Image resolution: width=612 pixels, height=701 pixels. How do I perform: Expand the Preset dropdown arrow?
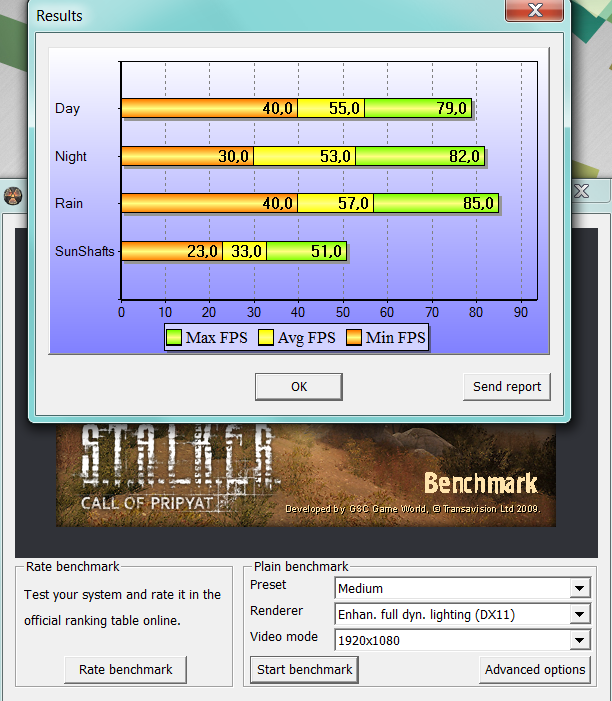pos(579,588)
